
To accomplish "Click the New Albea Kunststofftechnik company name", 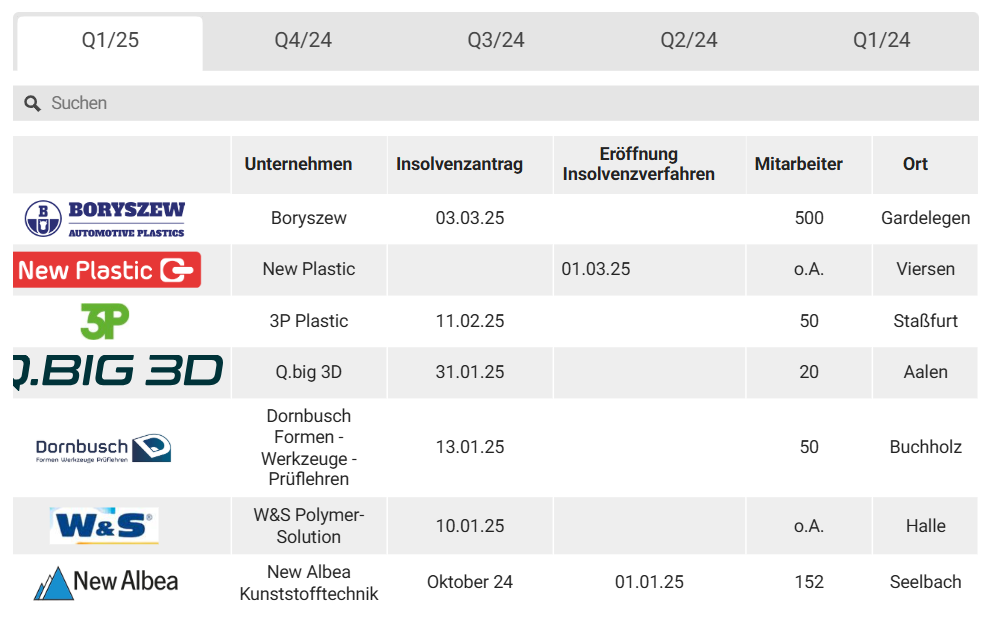I will point(309,583).
